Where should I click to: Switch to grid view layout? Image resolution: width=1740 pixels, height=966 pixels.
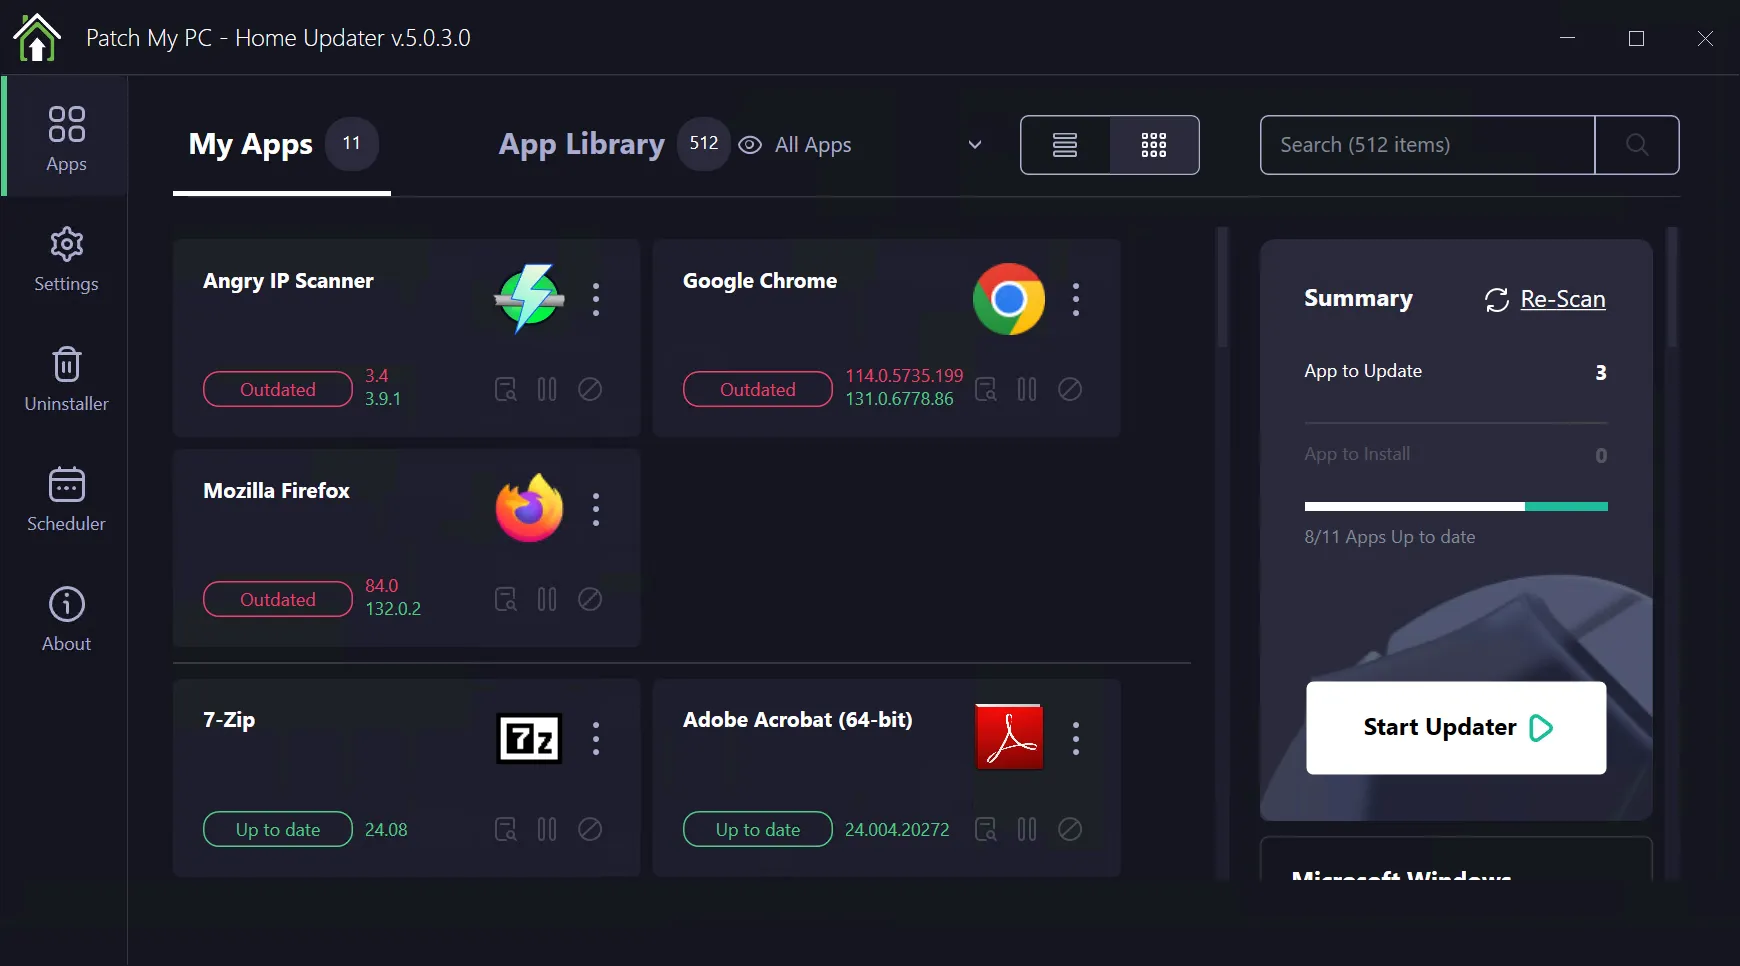click(x=1154, y=145)
